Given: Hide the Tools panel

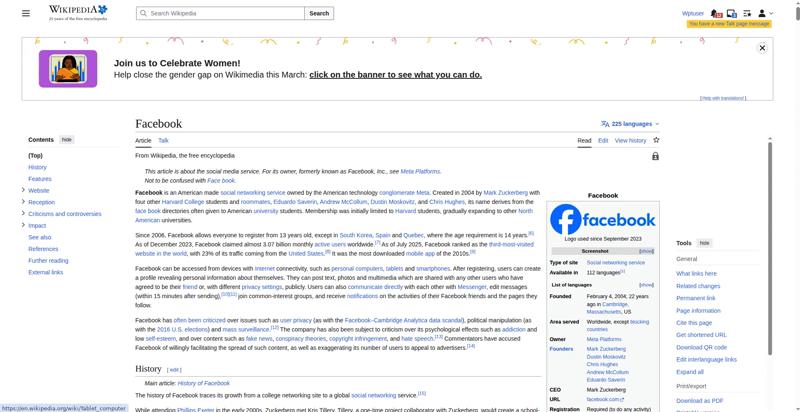Looking at the screenshot, I should pos(704,243).
